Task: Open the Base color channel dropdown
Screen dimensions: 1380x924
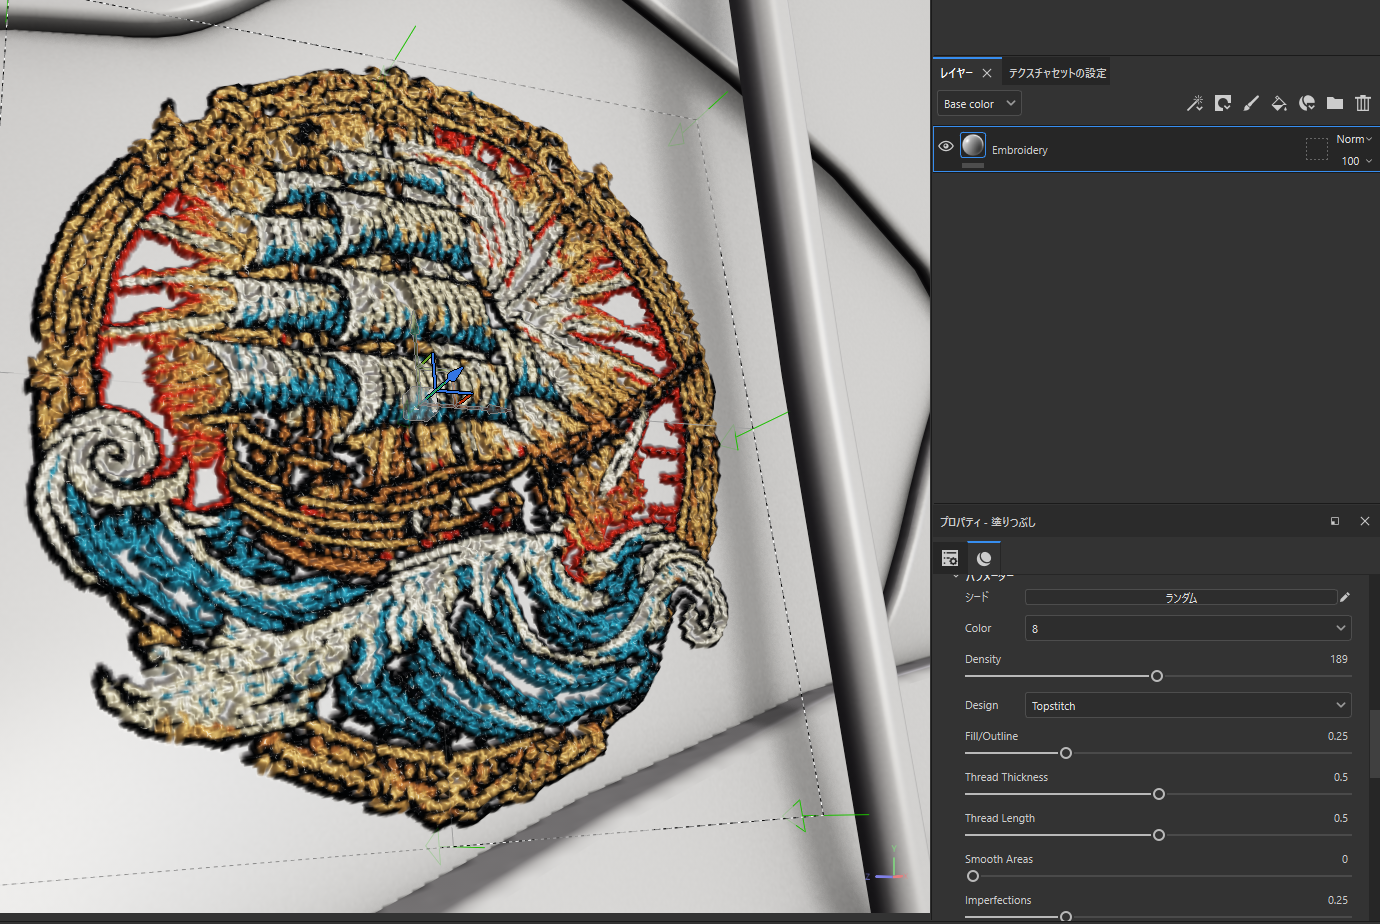Action: coord(979,103)
